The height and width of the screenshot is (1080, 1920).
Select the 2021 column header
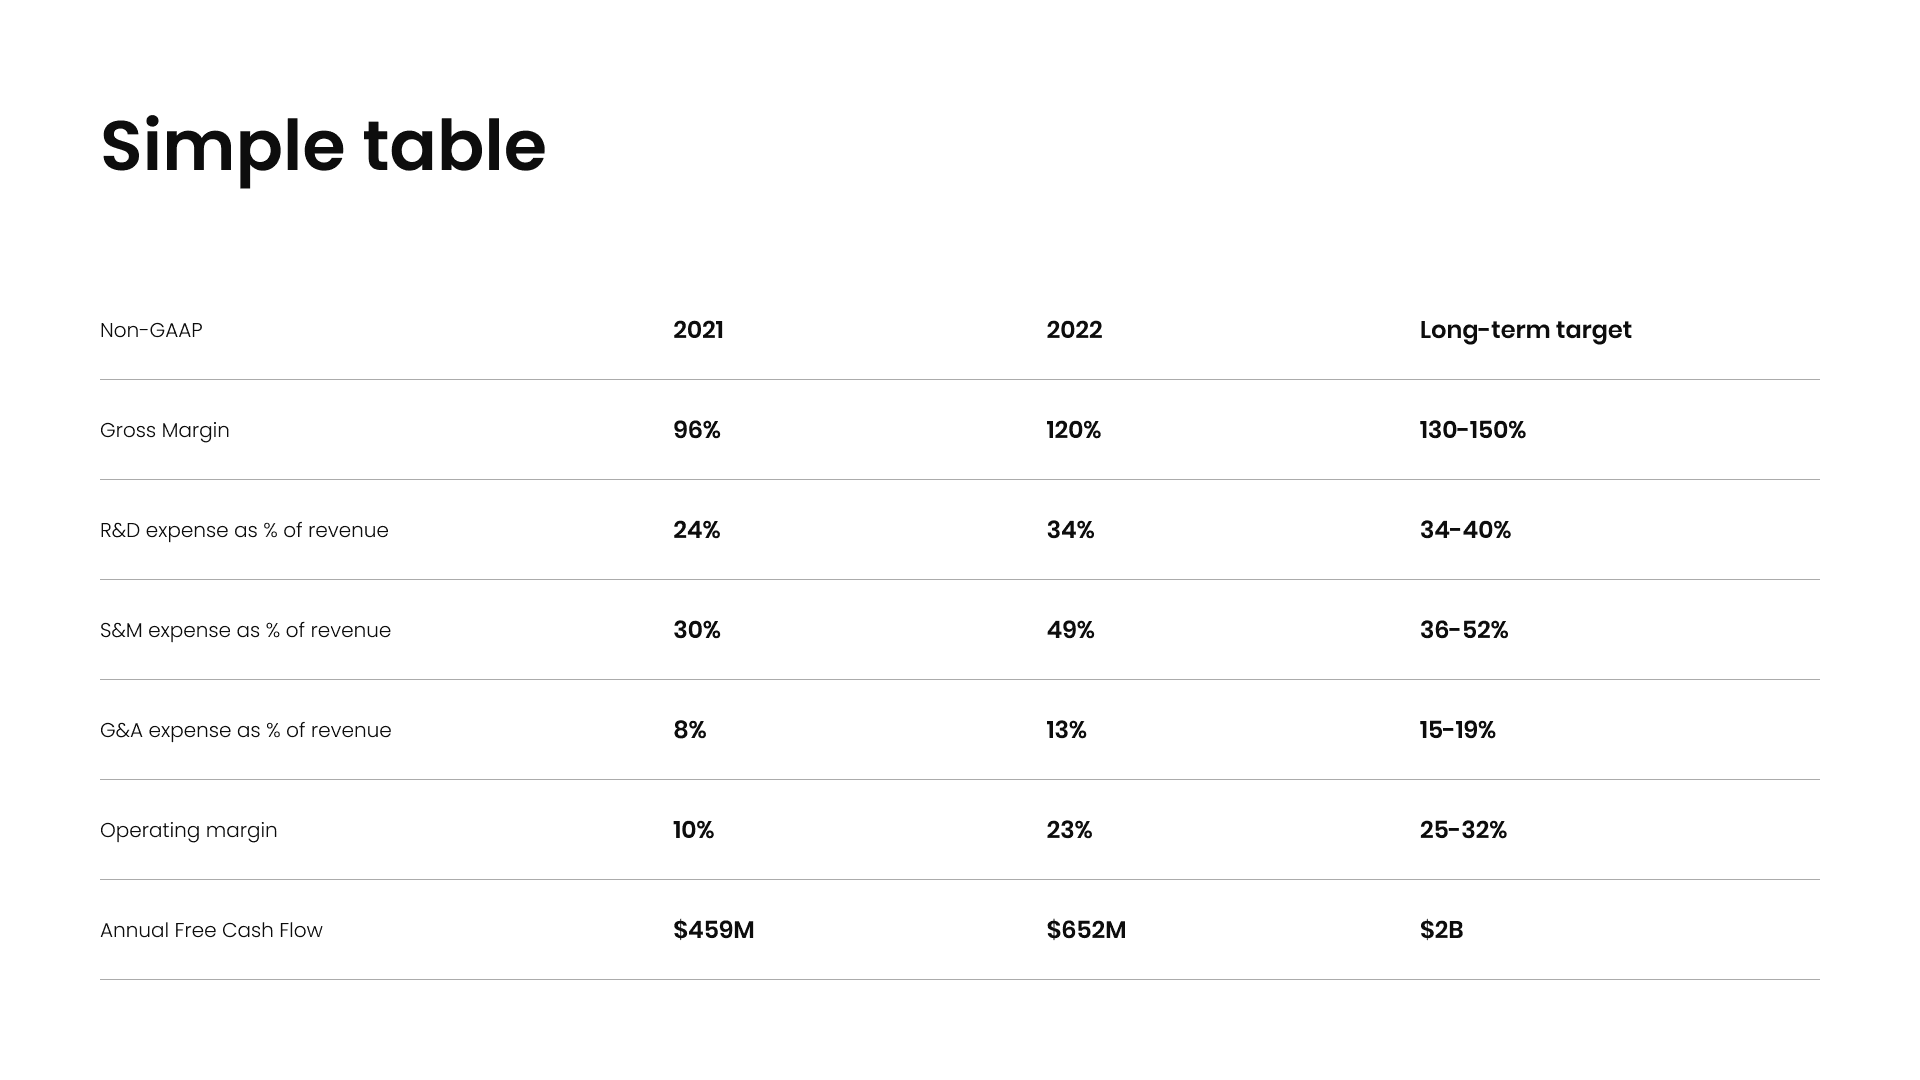[x=698, y=330]
